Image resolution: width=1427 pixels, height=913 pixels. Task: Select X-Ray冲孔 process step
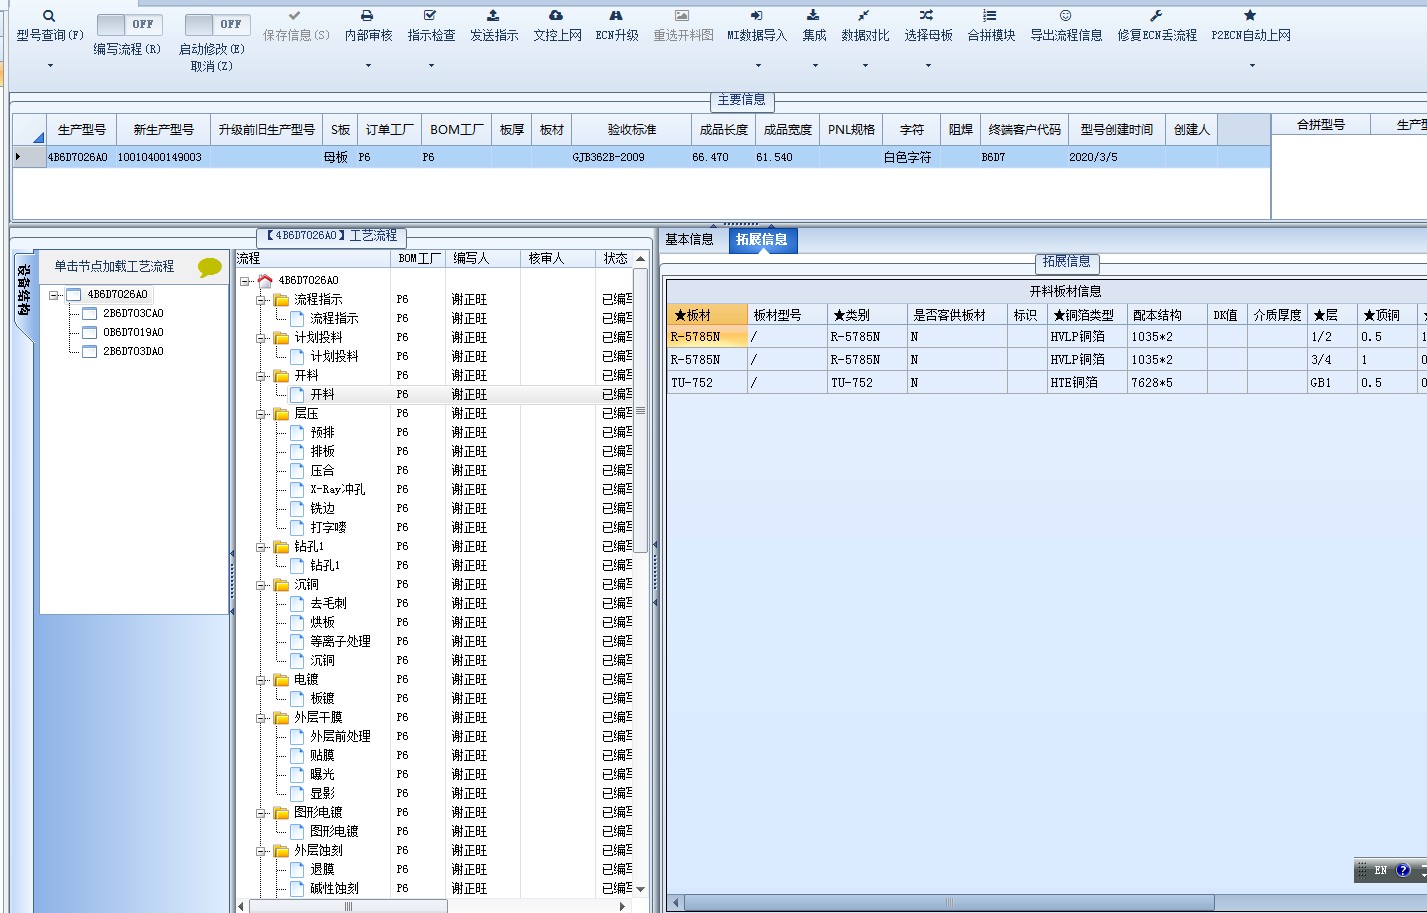point(337,489)
